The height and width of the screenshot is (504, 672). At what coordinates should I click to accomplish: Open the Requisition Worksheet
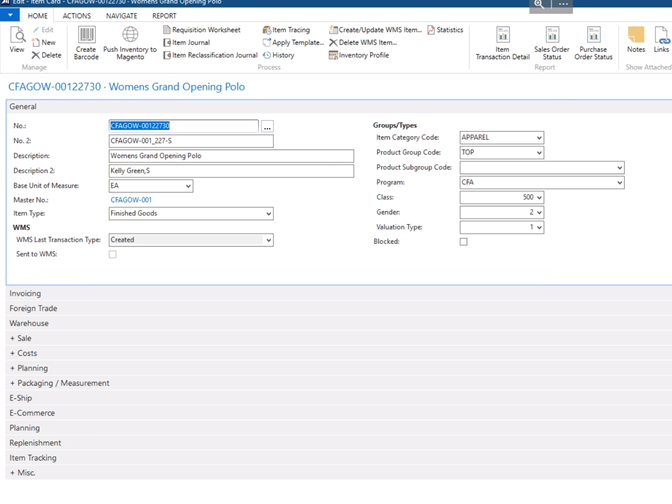click(x=202, y=30)
